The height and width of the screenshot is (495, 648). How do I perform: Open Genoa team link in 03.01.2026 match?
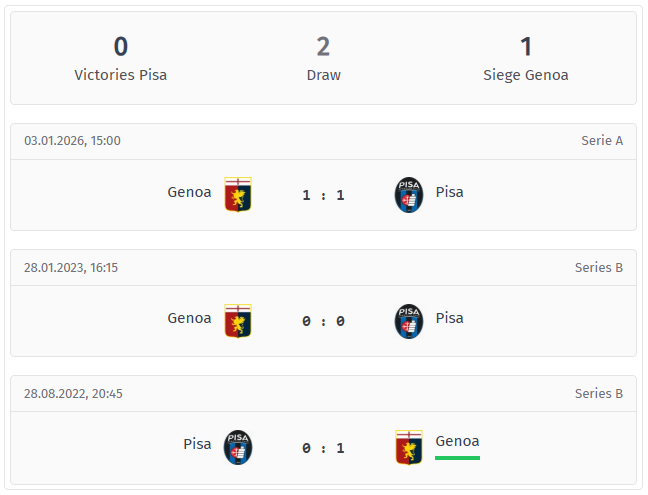coord(189,192)
